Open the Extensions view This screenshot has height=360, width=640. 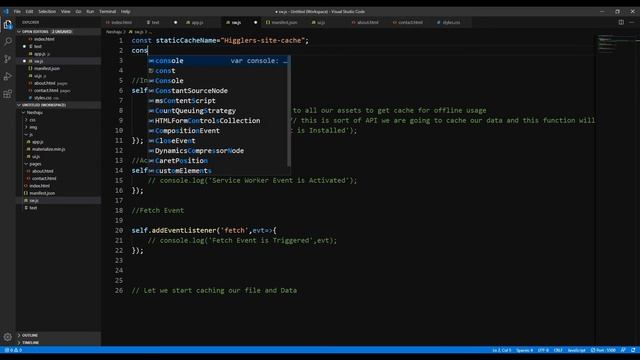pos(8,94)
